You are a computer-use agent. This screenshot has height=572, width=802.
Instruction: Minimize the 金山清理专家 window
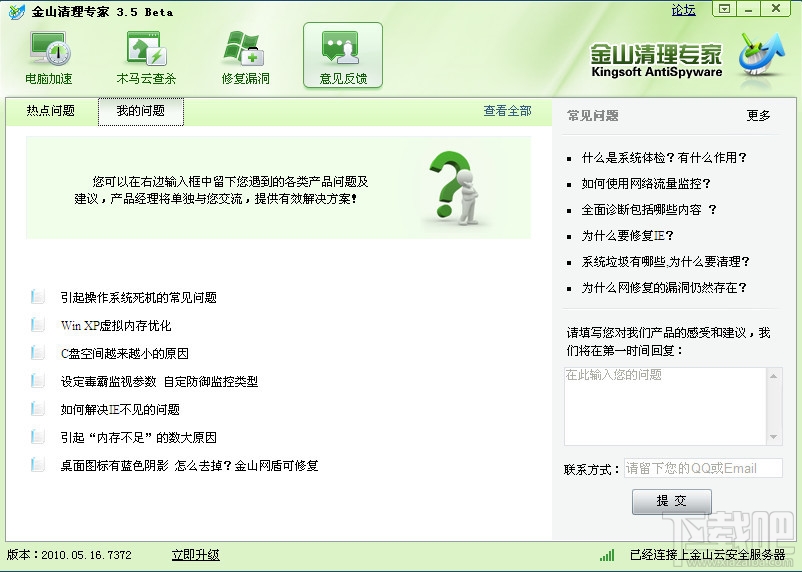point(748,9)
